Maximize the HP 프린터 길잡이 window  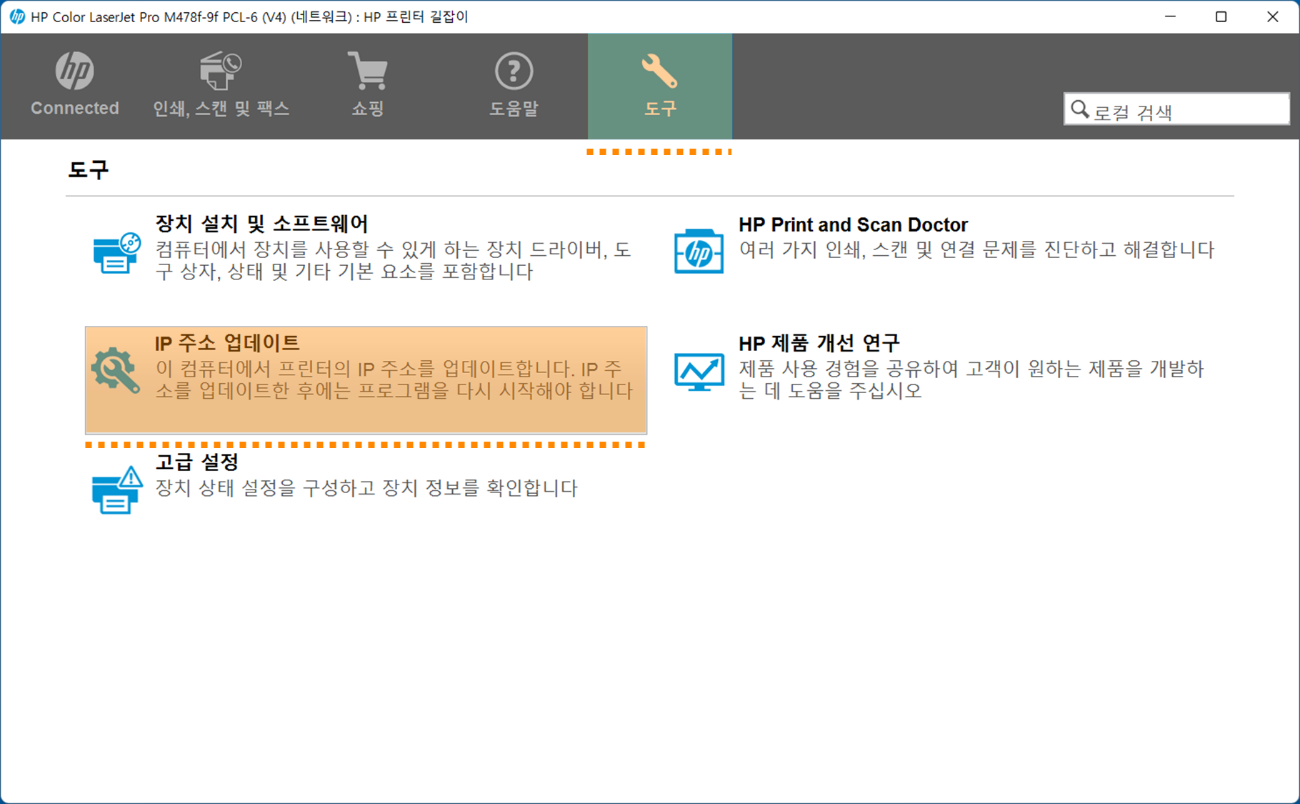pos(1221,17)
